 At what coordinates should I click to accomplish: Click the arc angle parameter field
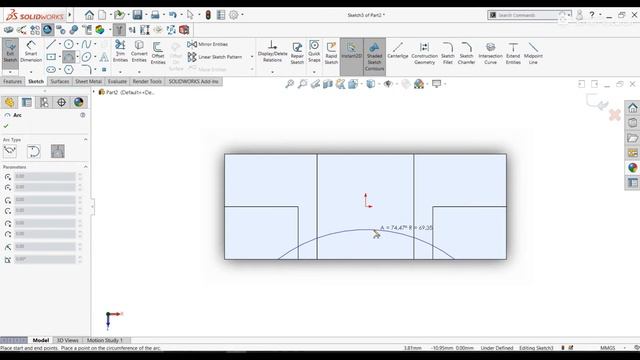(45, 259)
